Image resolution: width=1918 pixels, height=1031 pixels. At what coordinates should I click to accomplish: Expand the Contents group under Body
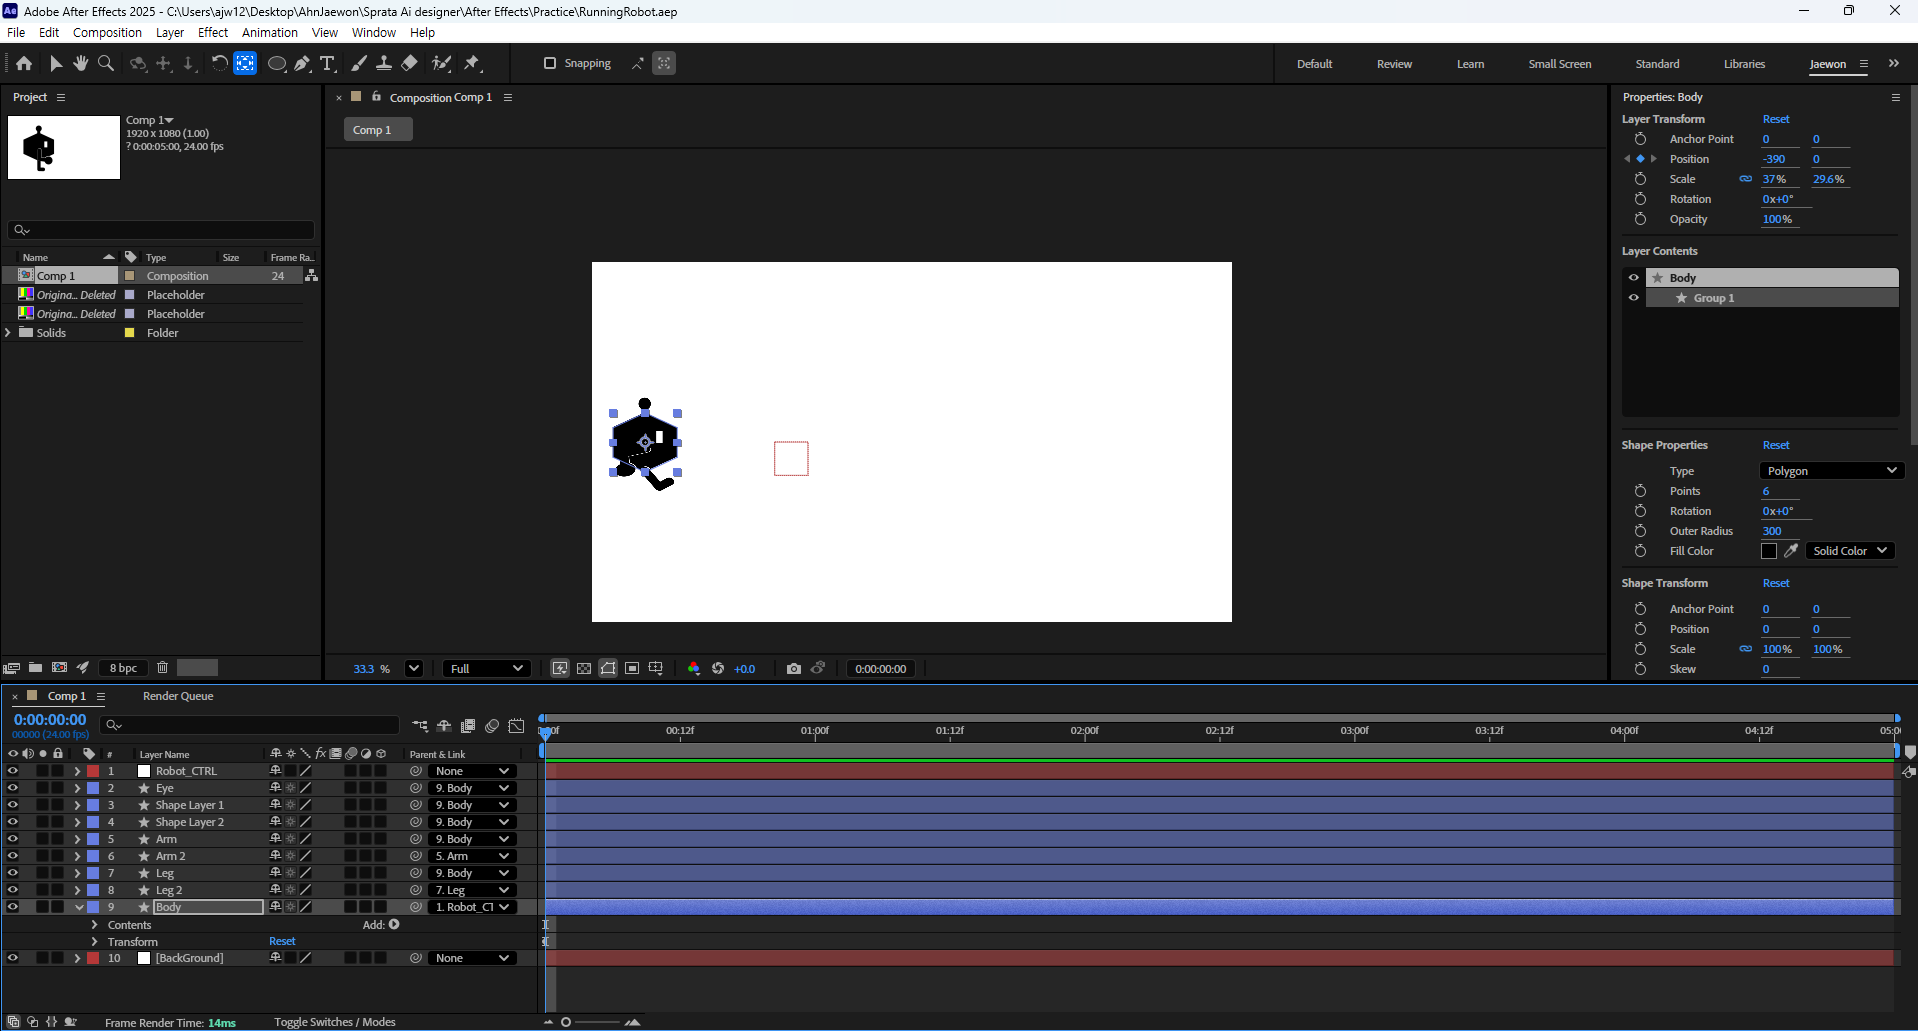pos(95,925)
